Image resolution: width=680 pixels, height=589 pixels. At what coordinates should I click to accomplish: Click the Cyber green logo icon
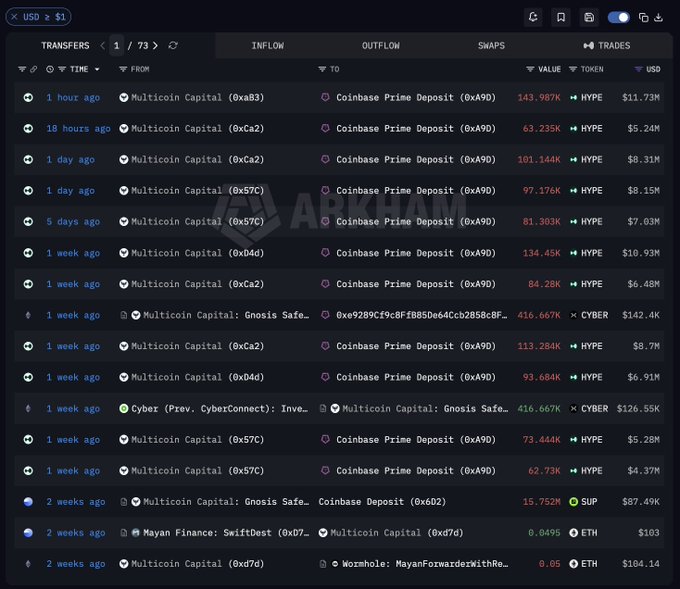(x=124, y=409)
